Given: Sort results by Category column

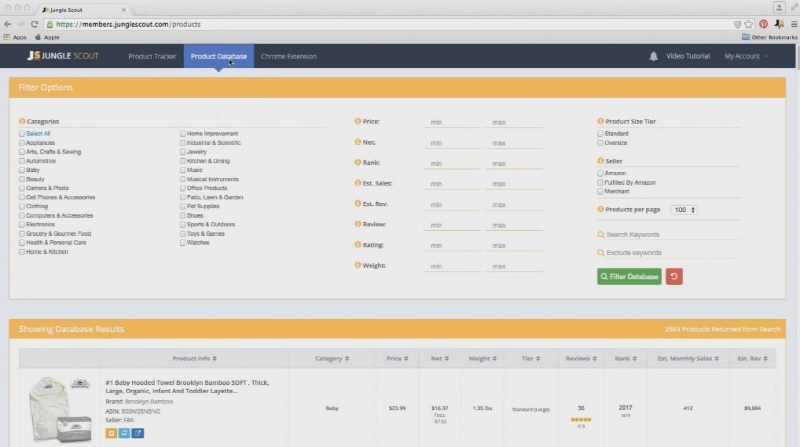Looking at the screenshot, I should click(x=332, y=359).
